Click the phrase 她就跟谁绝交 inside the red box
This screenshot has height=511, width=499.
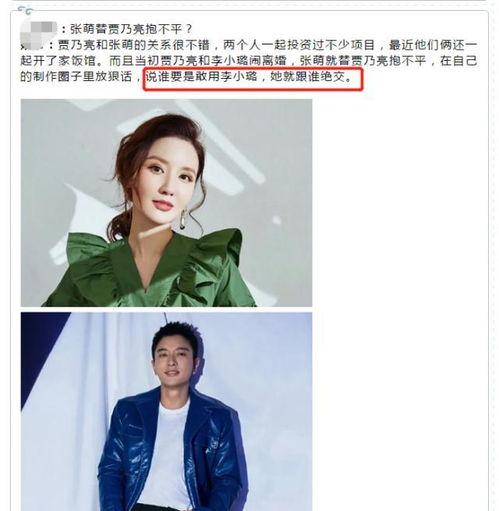point(308,77)
